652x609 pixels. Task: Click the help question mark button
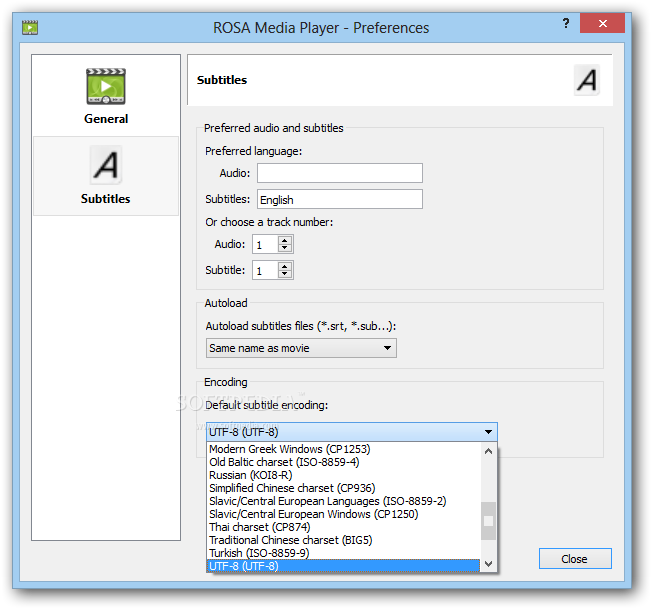566,23
